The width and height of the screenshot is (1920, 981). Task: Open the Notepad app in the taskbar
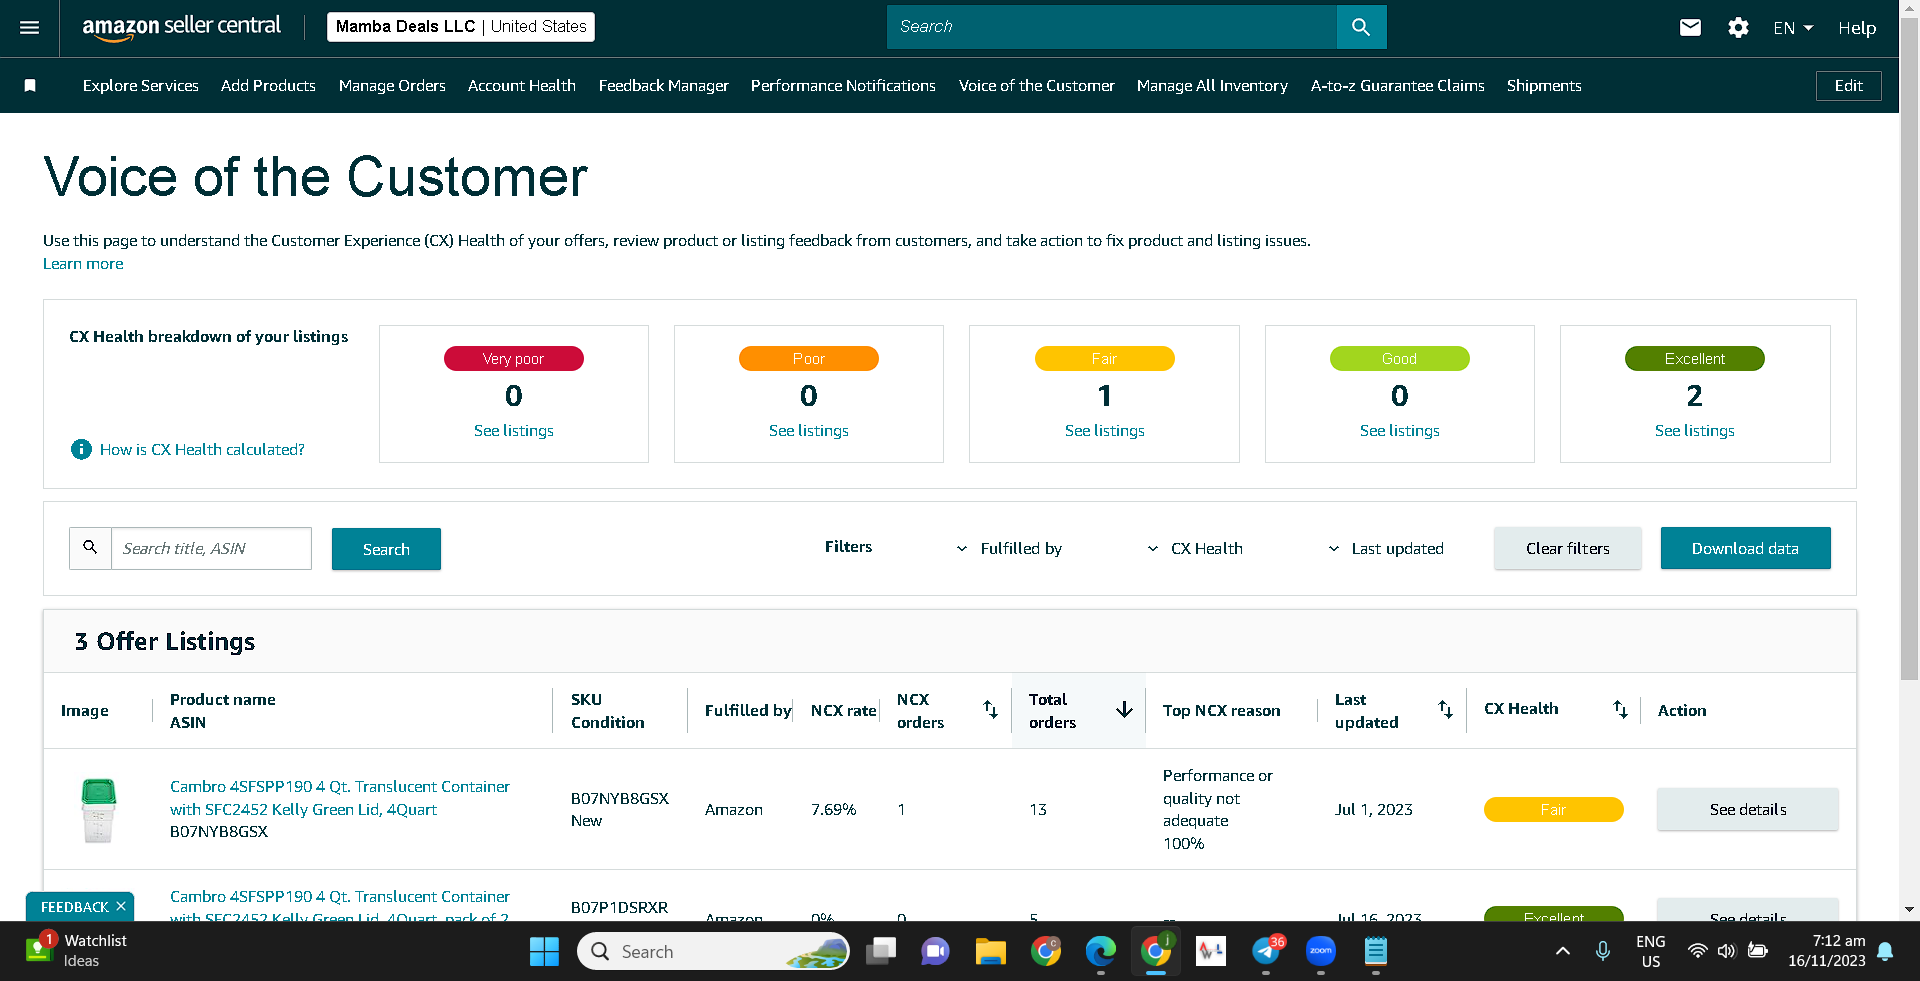coord(1376,951)
